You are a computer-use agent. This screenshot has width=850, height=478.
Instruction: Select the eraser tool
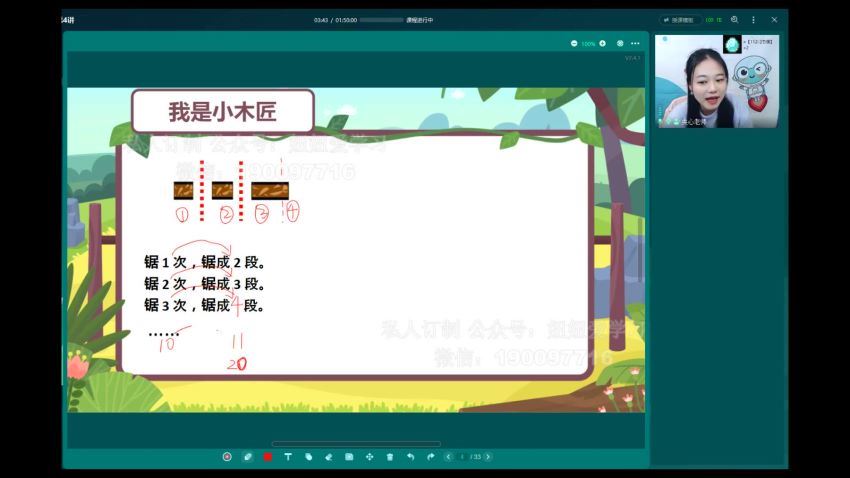point(329,457)
